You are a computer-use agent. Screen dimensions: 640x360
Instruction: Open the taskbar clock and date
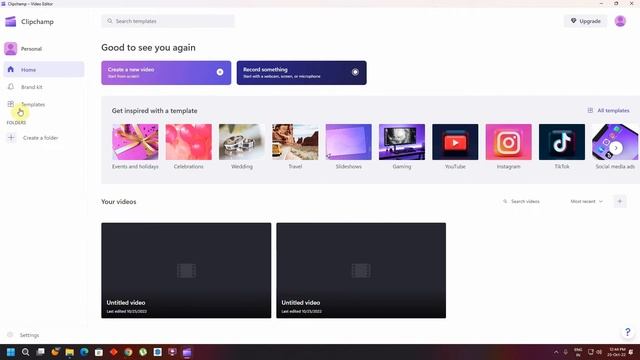[x=616, y=352]
